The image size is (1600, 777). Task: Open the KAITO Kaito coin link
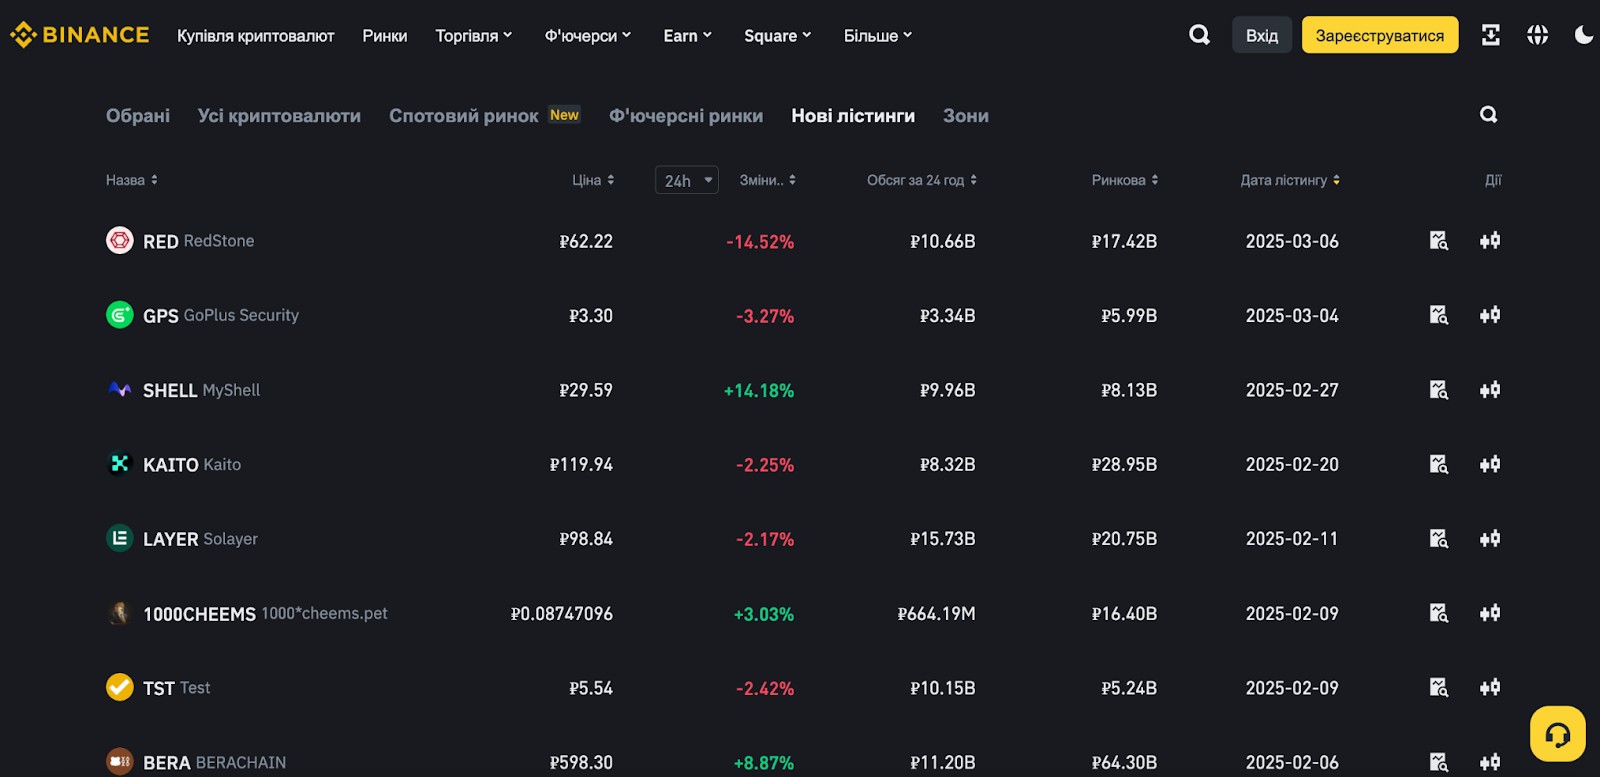coord(174,464)
